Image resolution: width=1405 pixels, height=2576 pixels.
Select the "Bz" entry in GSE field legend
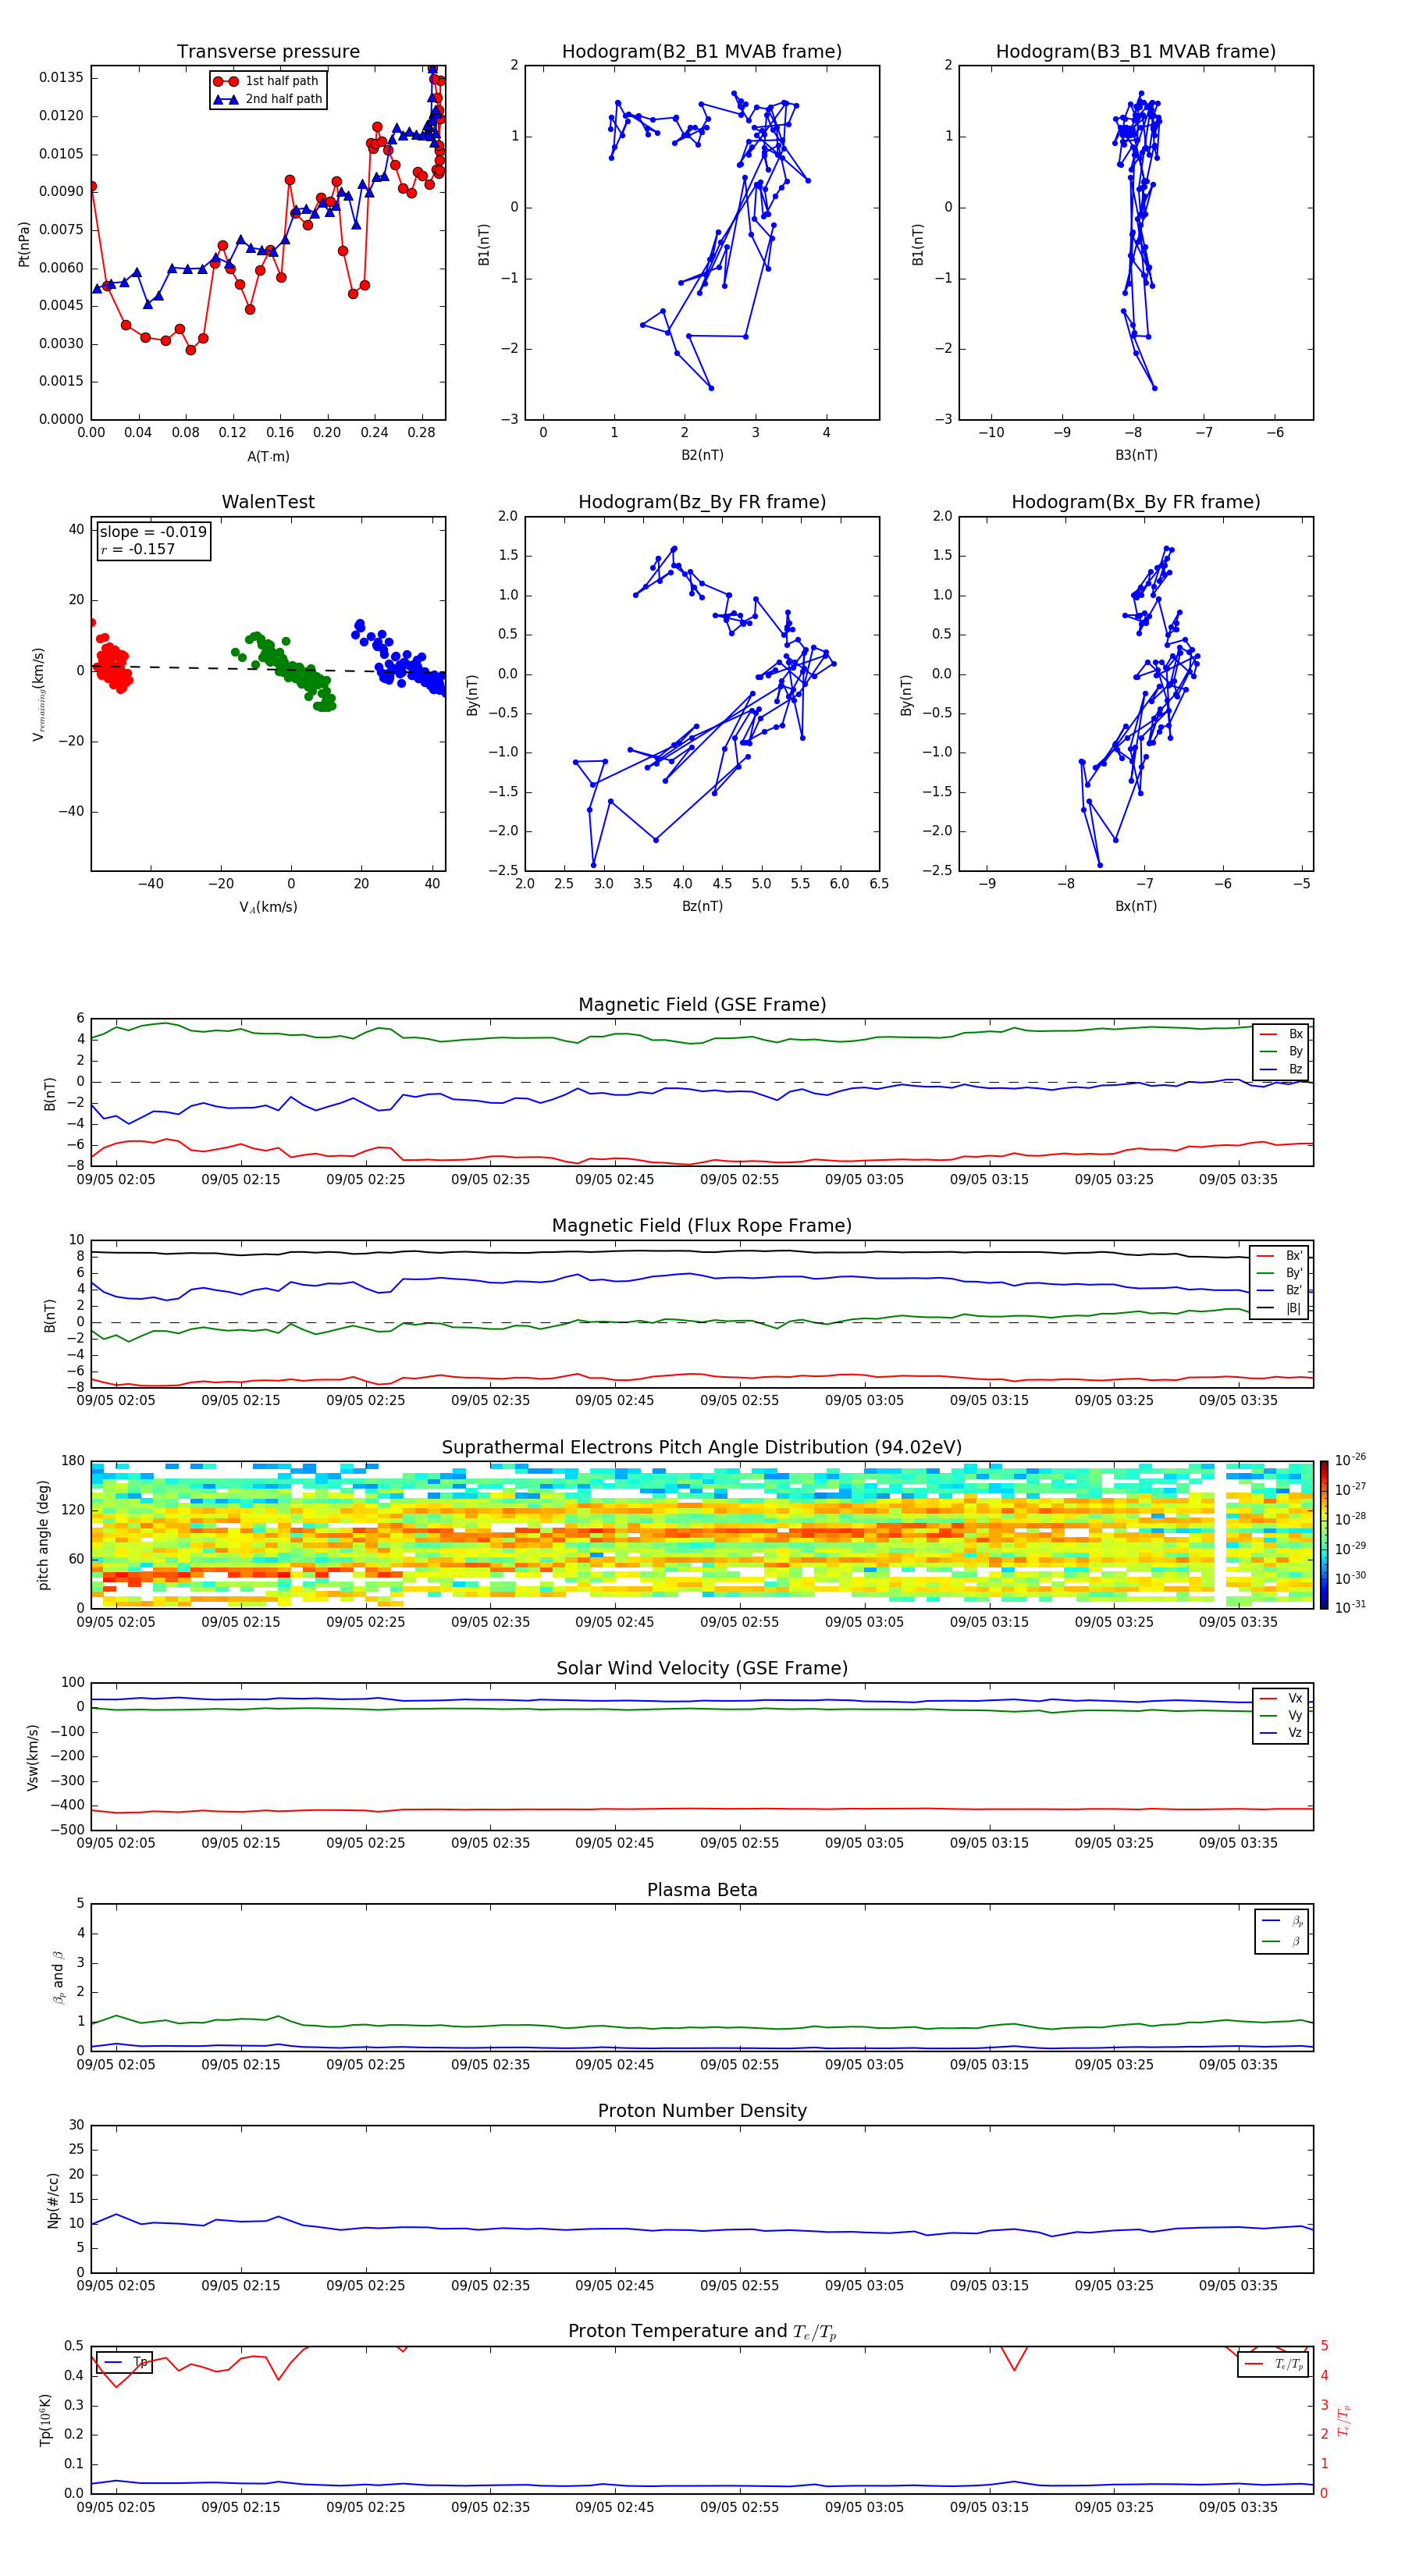click(1281, 1069)
